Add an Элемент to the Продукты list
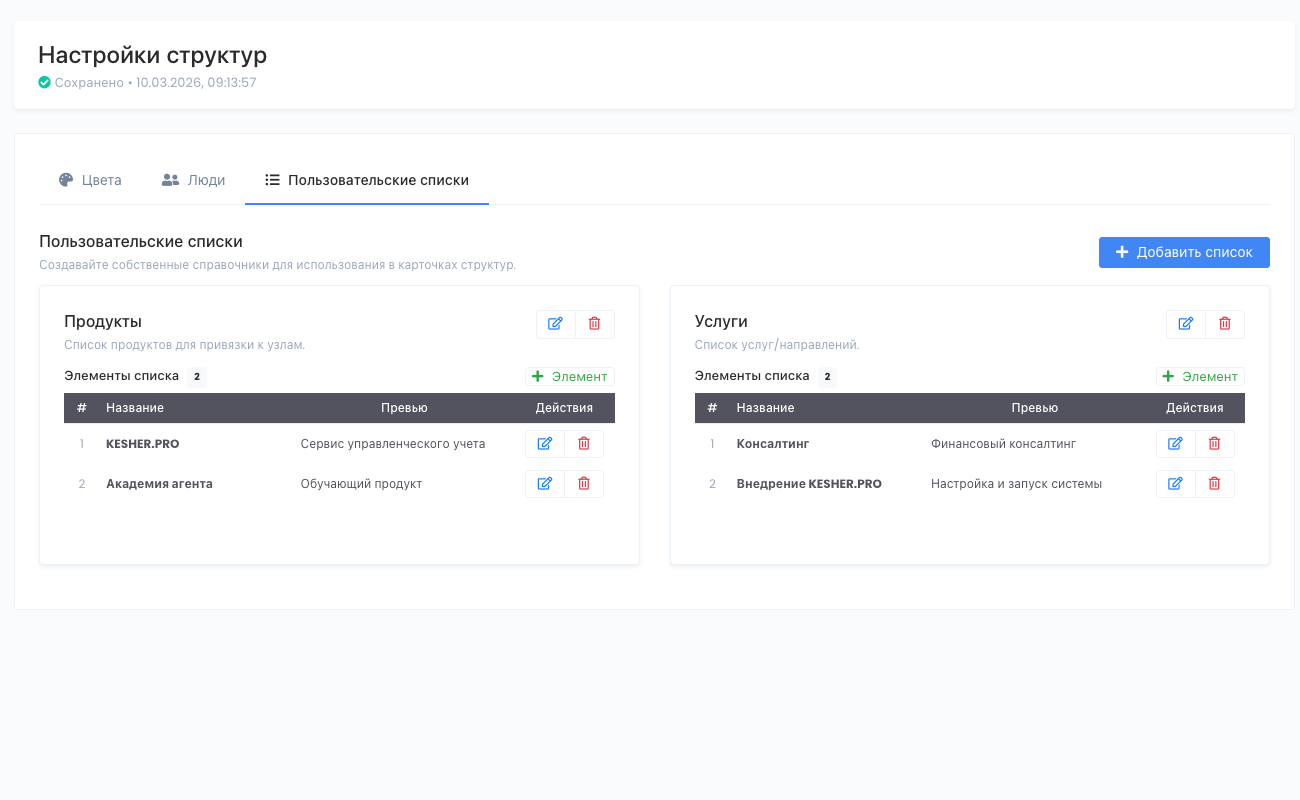 tap(570, 377)
